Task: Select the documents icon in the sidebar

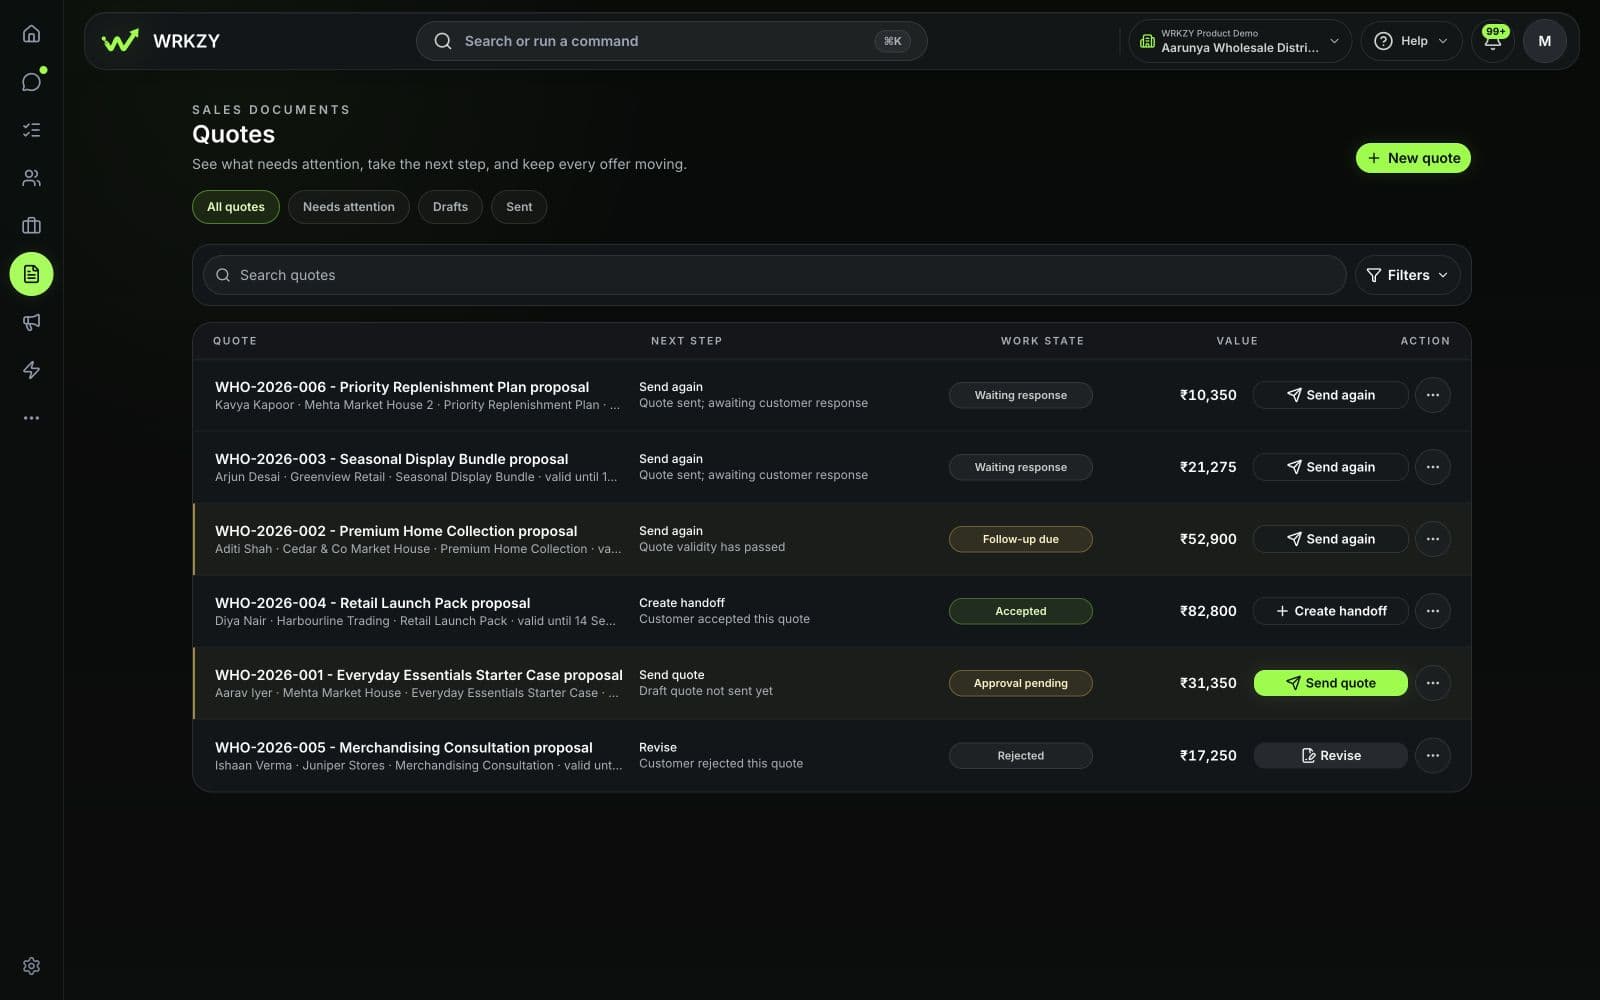Action: 31,274
